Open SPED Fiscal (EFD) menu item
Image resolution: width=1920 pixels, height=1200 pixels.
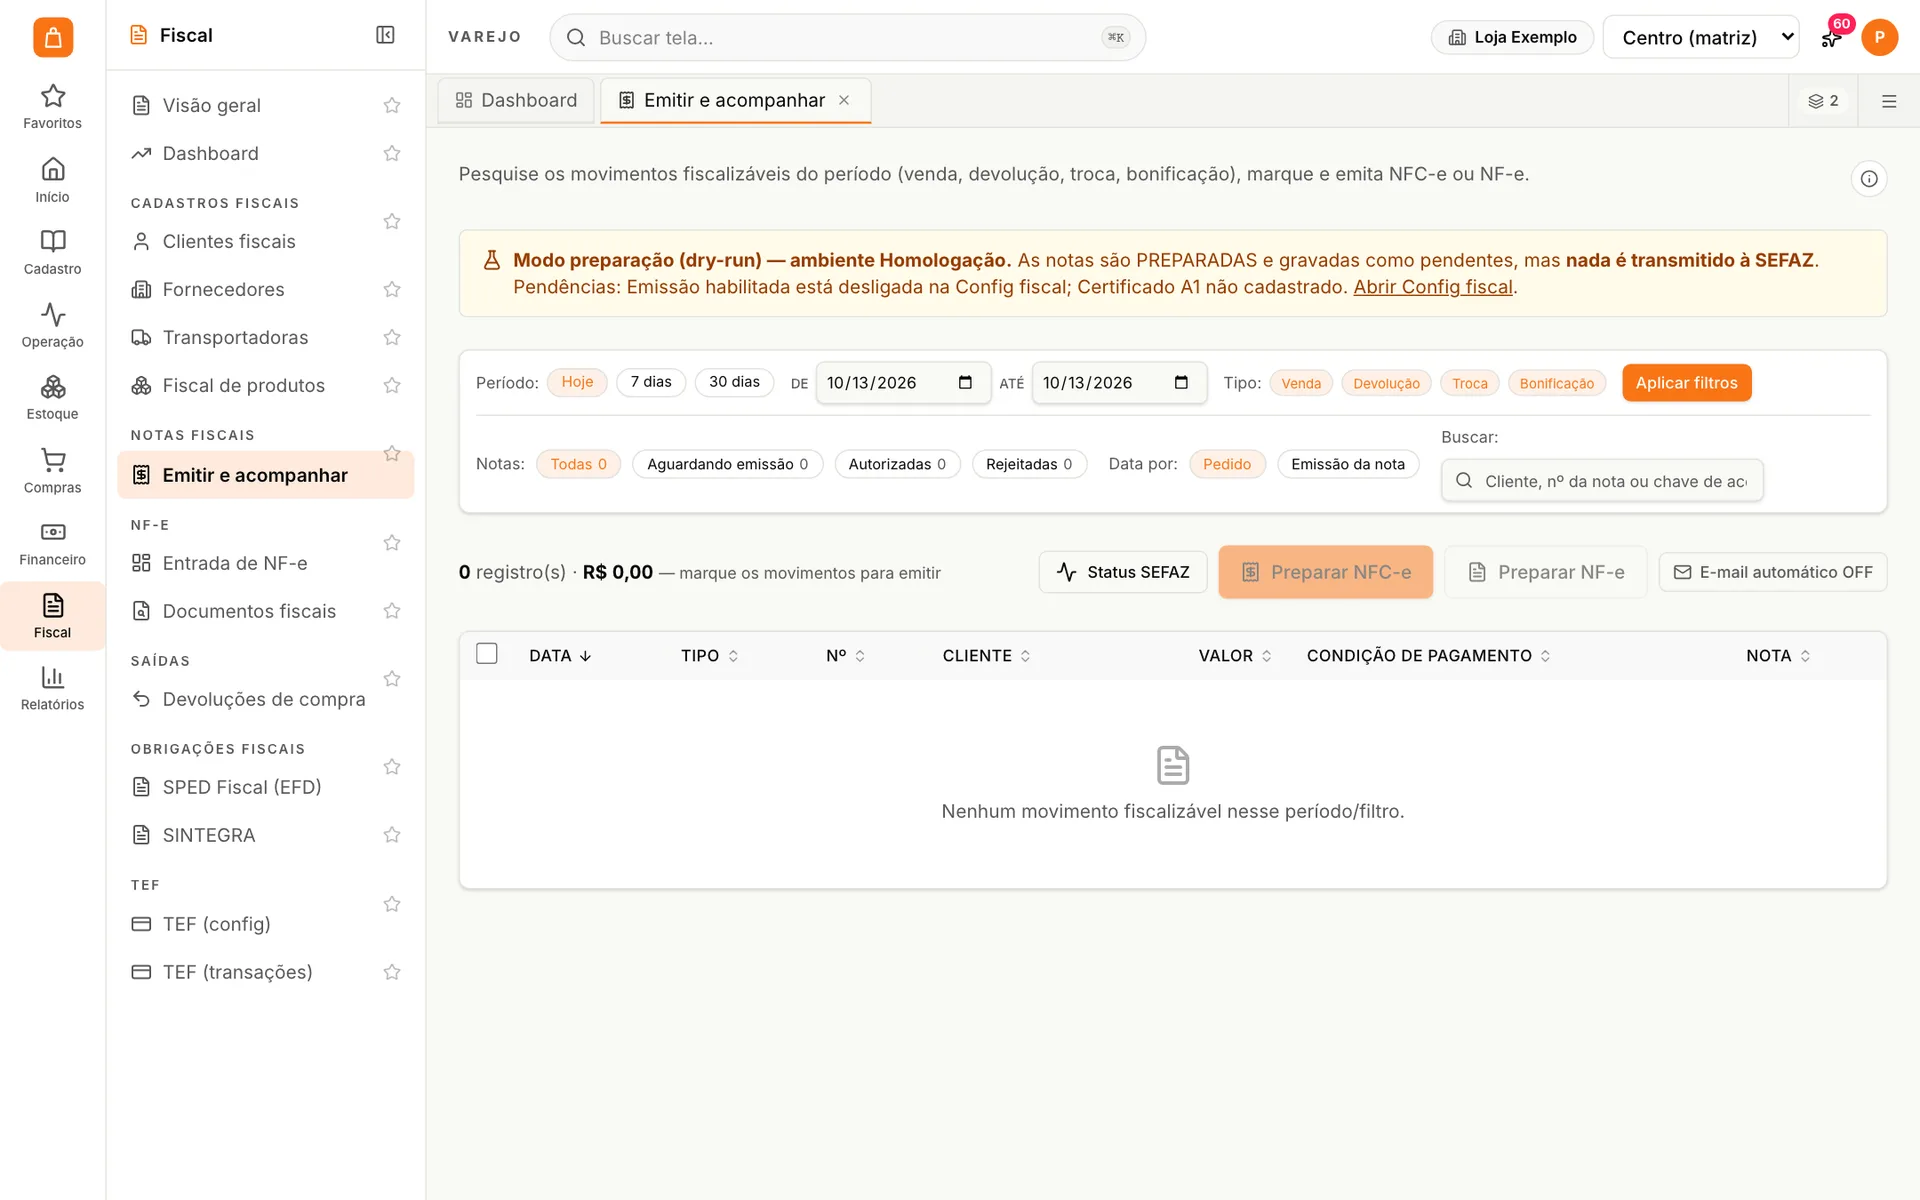[x=242, y=787]
